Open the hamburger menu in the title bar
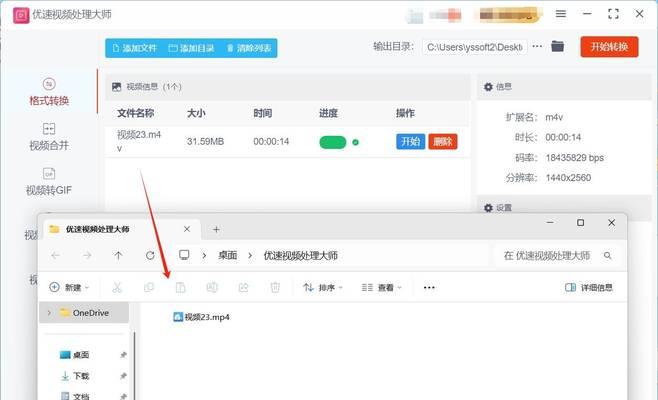Image resolution: width=658 pixels, height=400 pixels. (x=561, y=14)
